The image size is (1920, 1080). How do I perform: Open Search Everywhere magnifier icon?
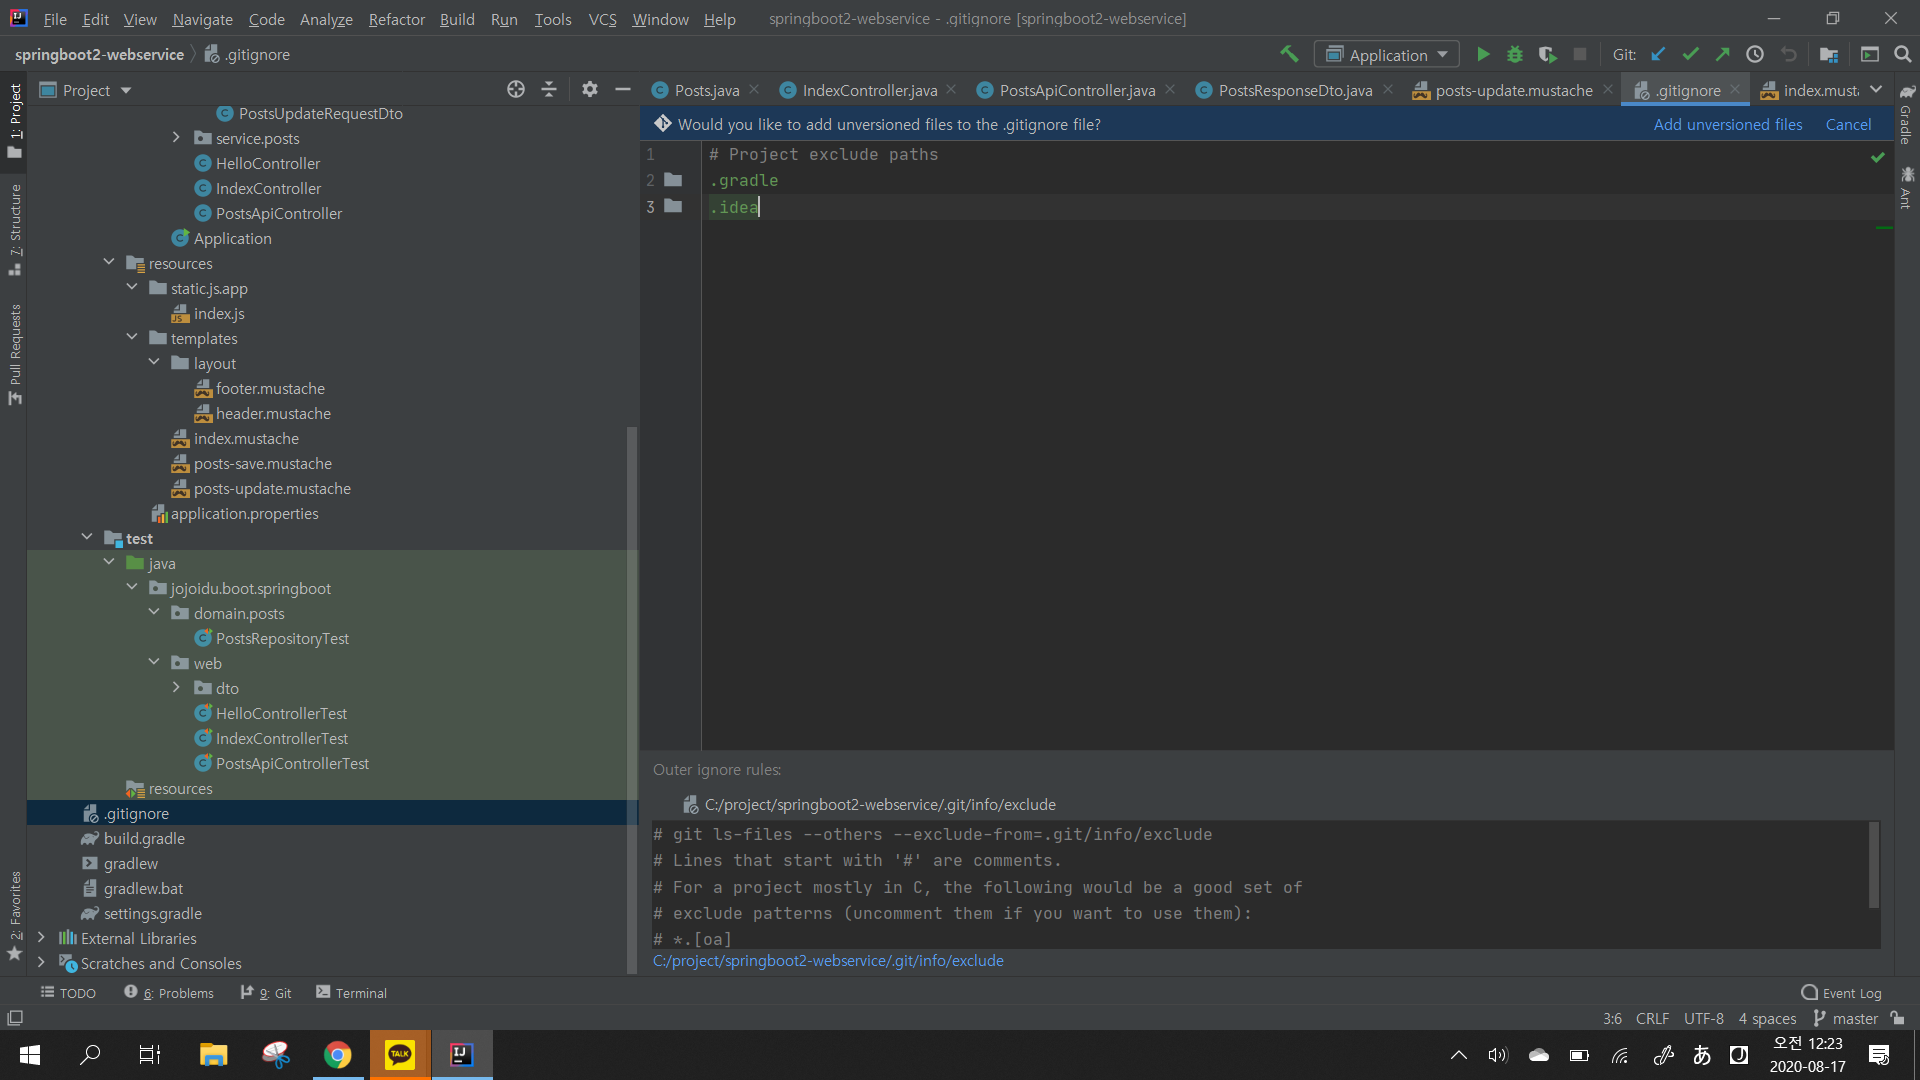click(1902, 54)
